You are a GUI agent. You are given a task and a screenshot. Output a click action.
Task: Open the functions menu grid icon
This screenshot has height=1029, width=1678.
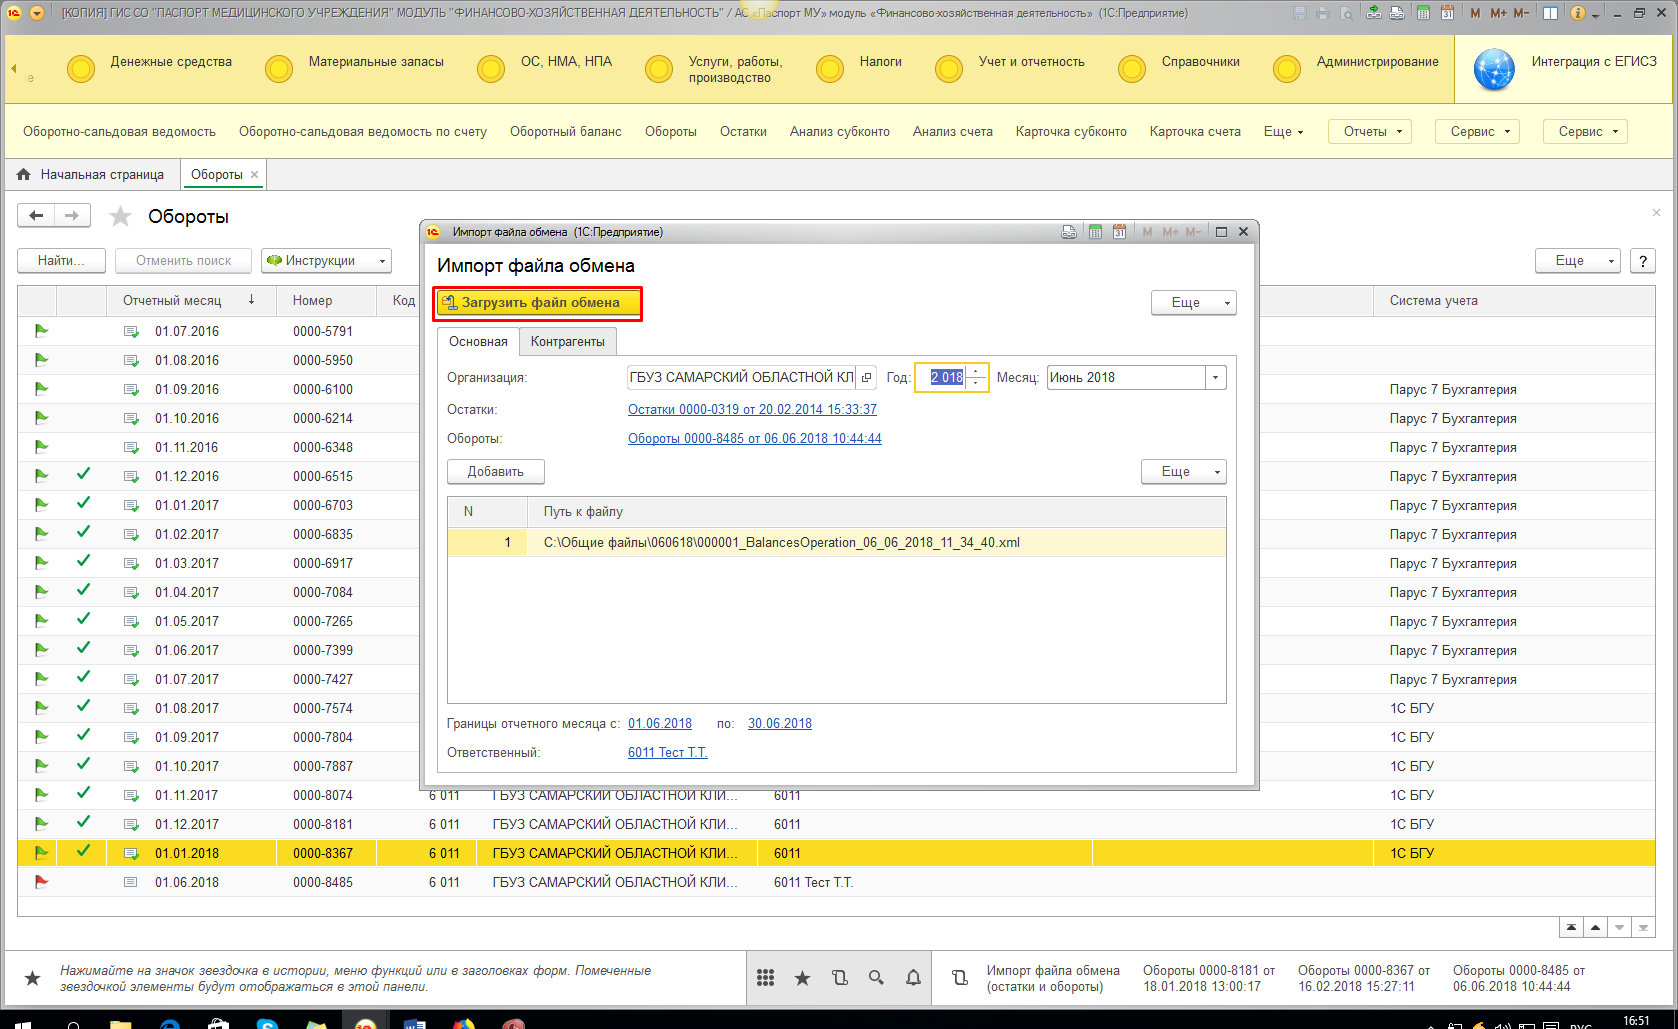(765, 977)
